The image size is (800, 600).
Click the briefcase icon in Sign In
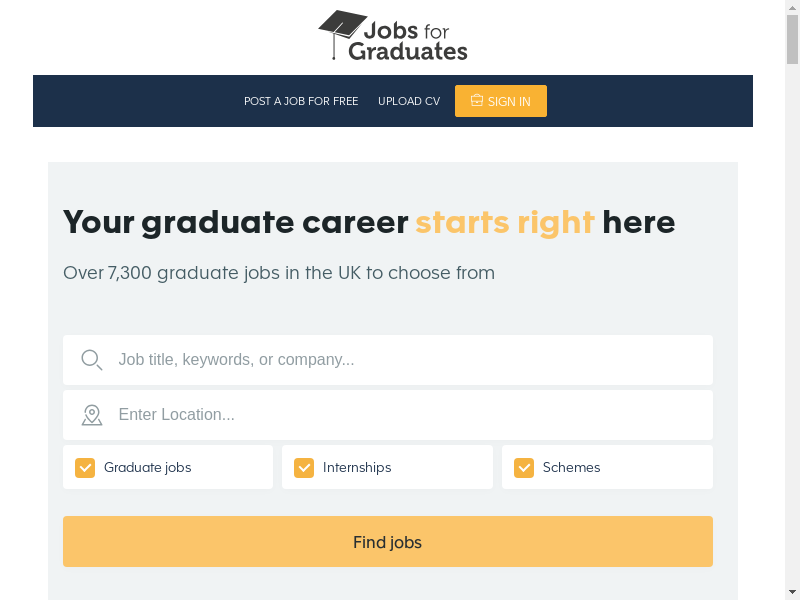point(477,100)
